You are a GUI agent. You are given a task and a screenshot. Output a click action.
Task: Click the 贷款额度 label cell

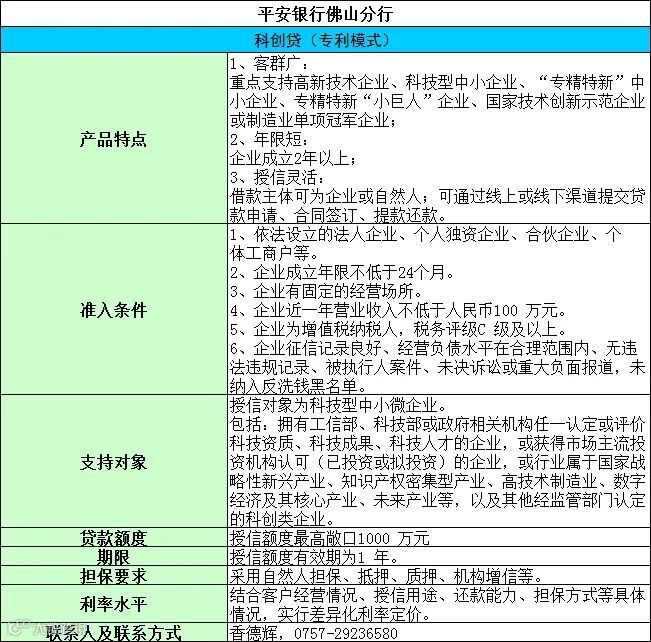[x=114, y=538]
